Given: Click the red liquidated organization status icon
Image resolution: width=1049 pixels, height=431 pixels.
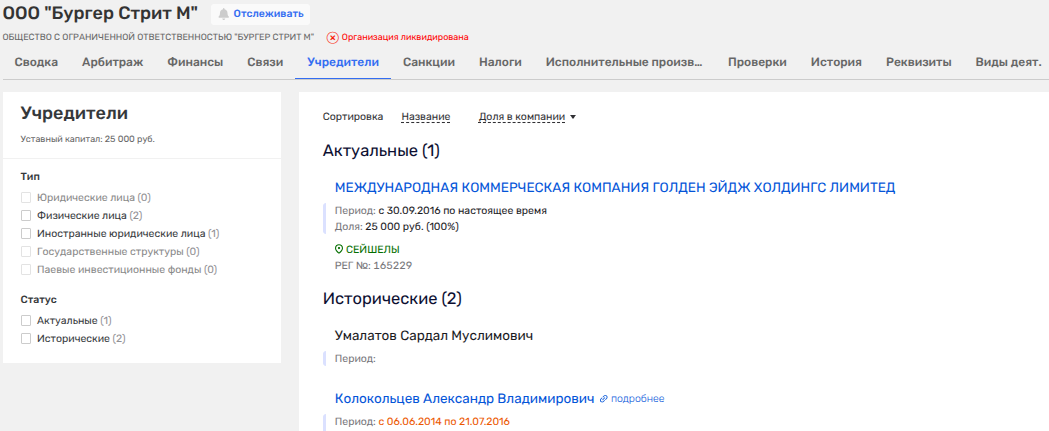Looking at the screenshot, I should click(332, 37).
